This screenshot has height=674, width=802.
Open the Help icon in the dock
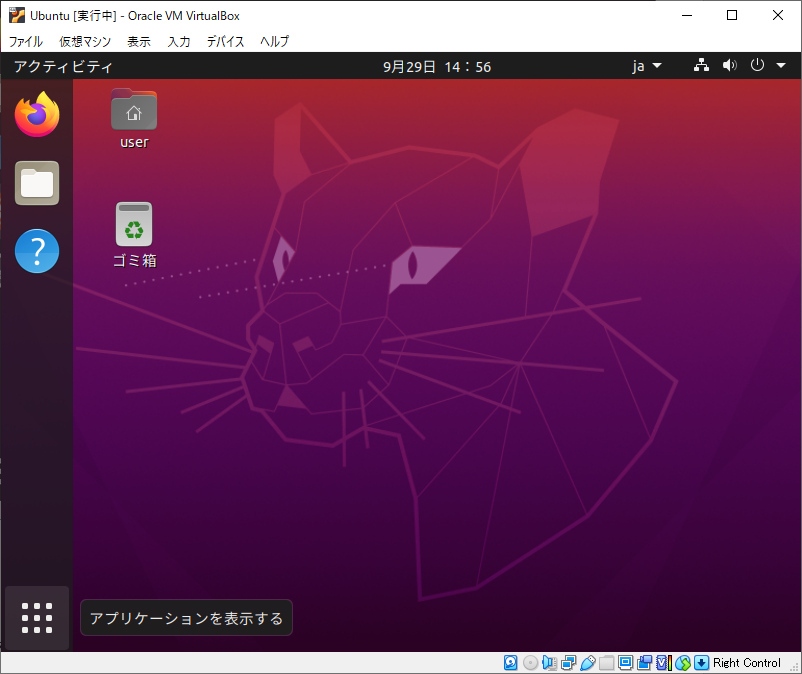click(x=37, y=251)
